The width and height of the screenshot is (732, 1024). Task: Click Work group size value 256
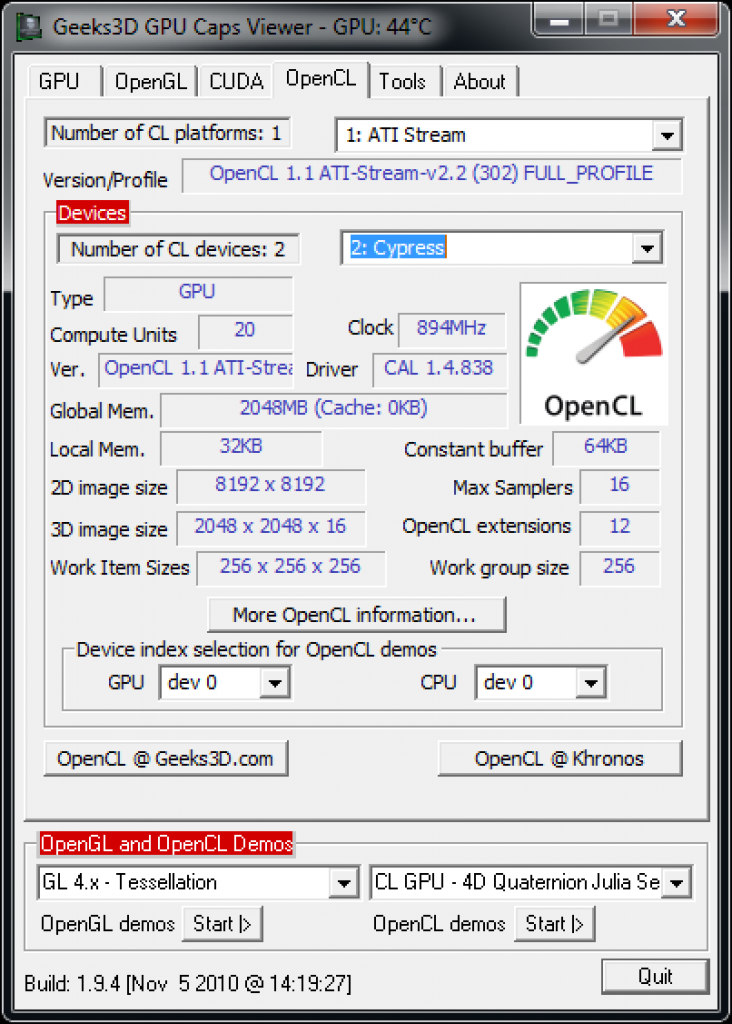click(x=620, y=568)
